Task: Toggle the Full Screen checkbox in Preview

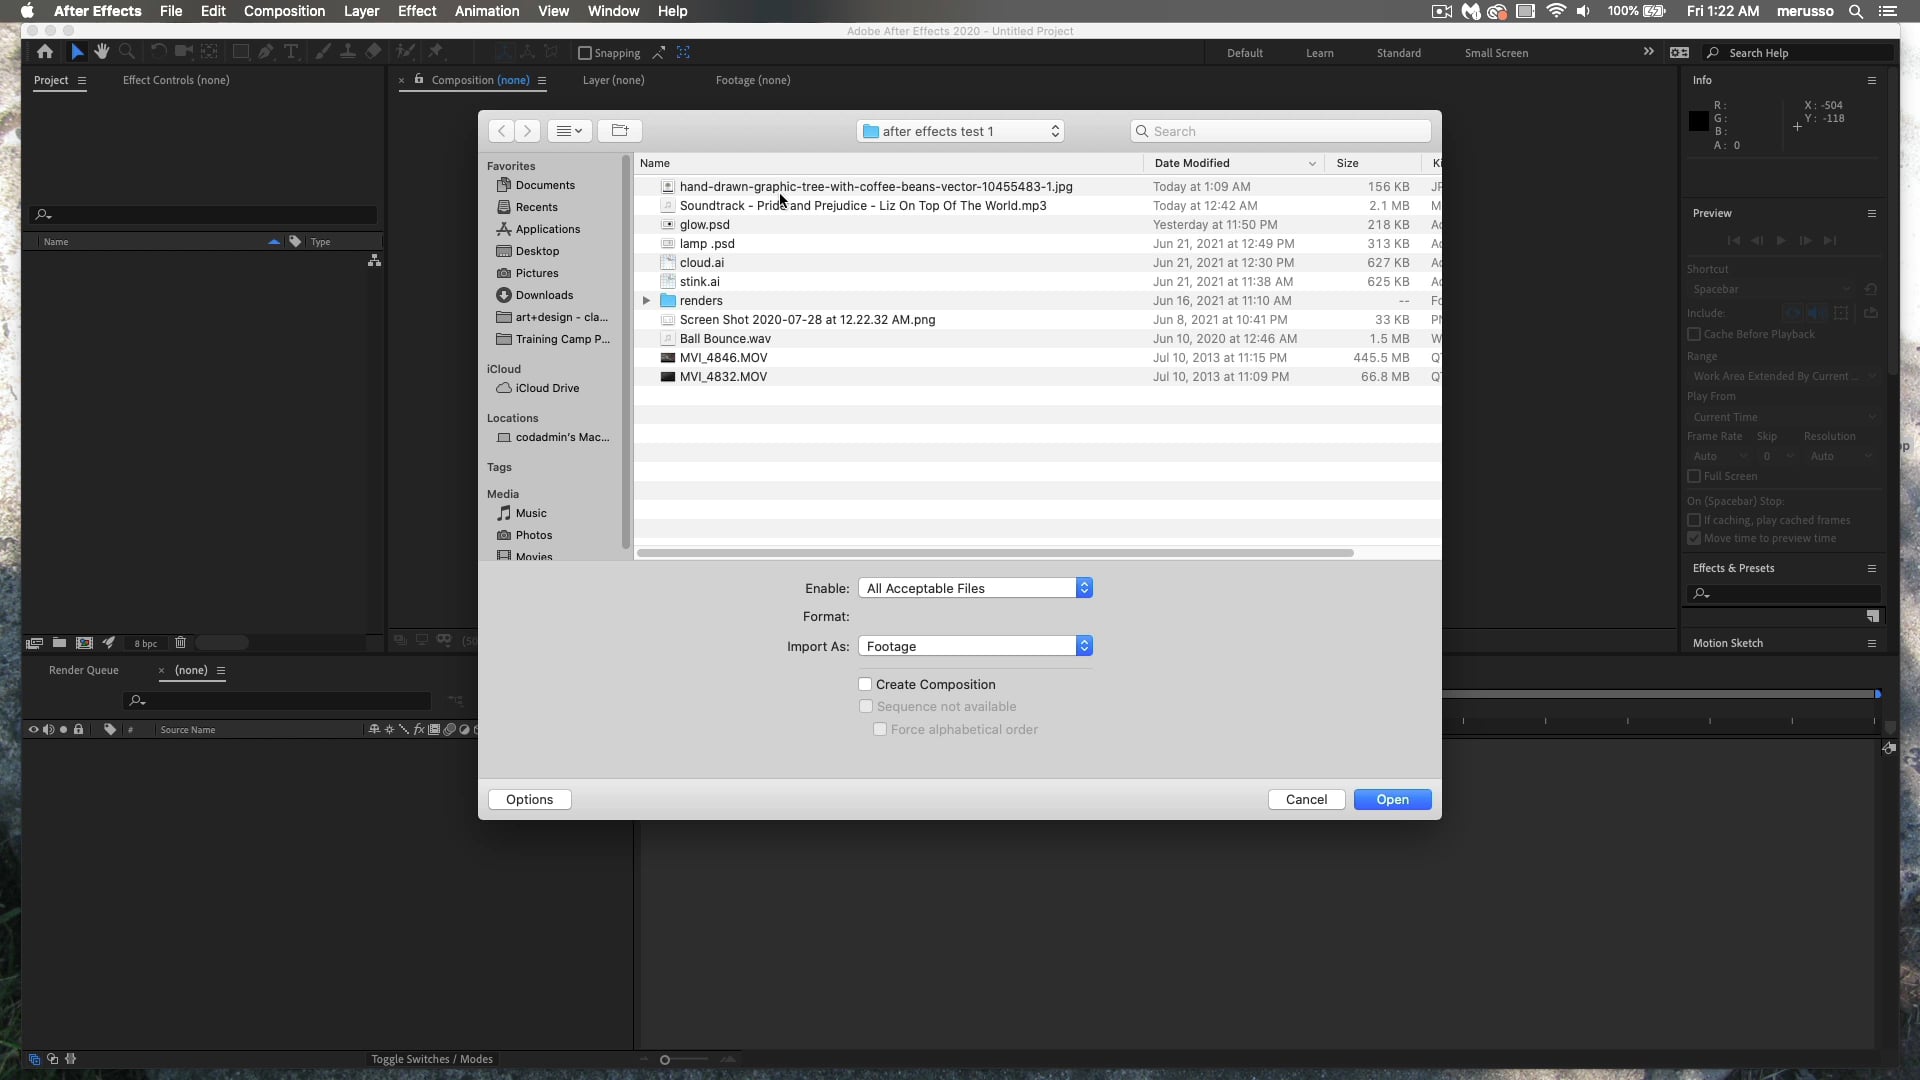Action: coord(1694,476)
